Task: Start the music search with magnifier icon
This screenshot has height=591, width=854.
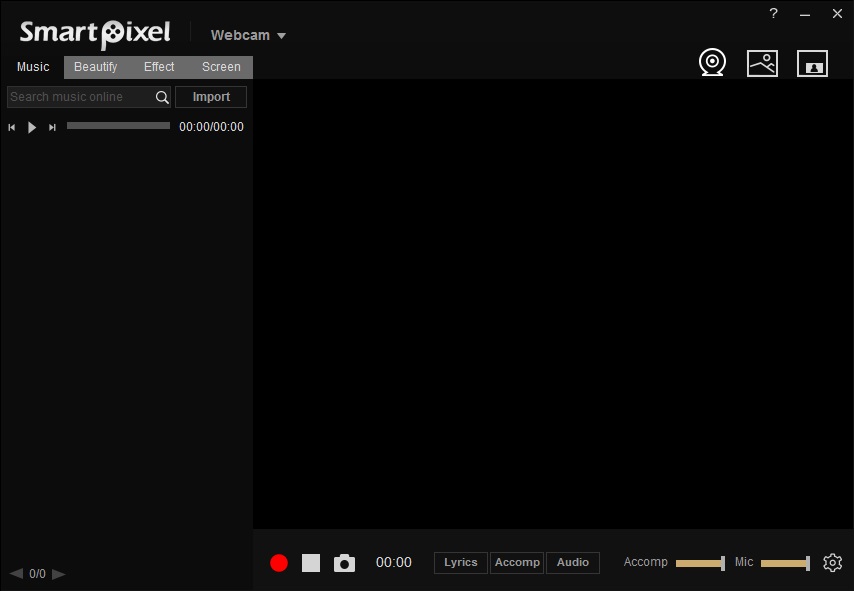Action: (161, 97)
